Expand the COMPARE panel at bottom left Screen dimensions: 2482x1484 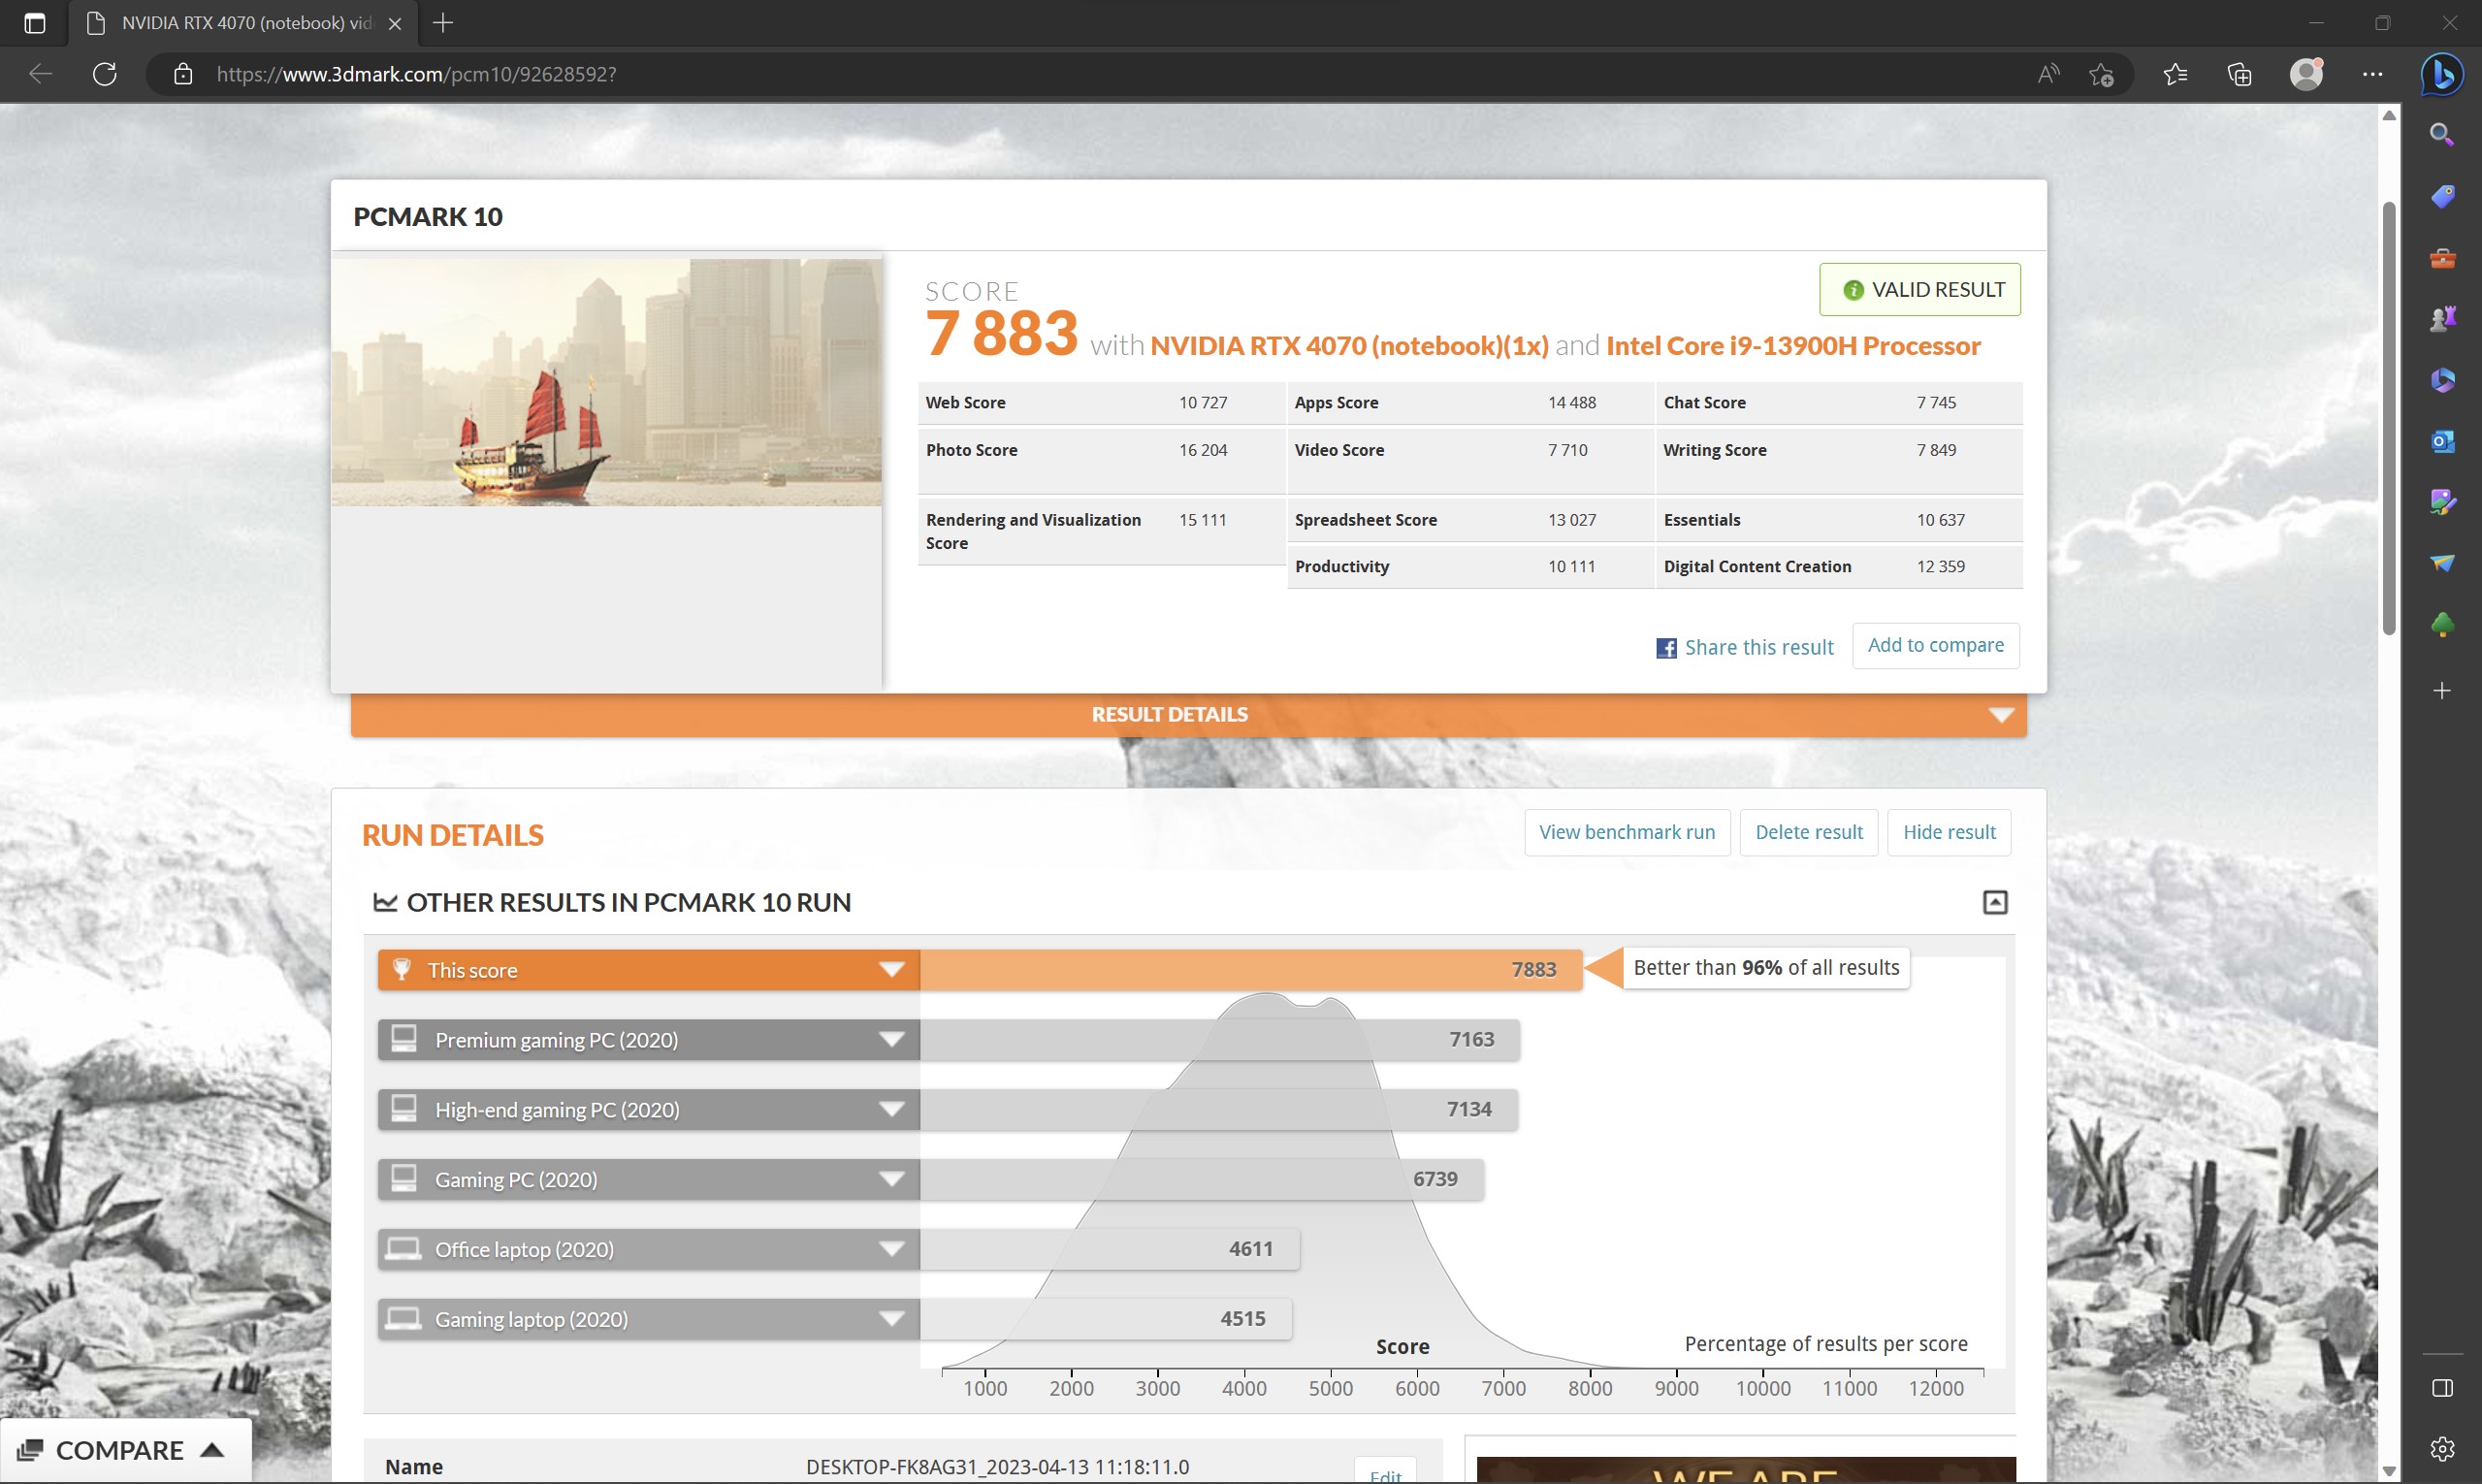(122, 1450)
